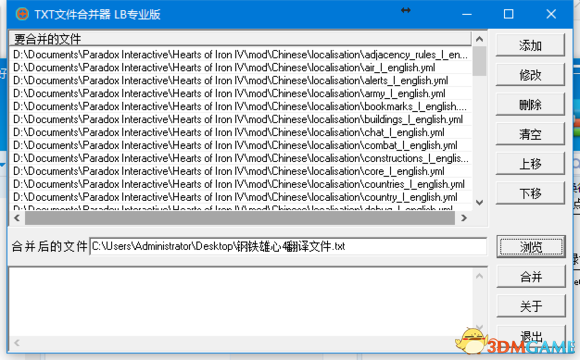Select the buildings_l_english.yml file row

[x=240, y=120]
